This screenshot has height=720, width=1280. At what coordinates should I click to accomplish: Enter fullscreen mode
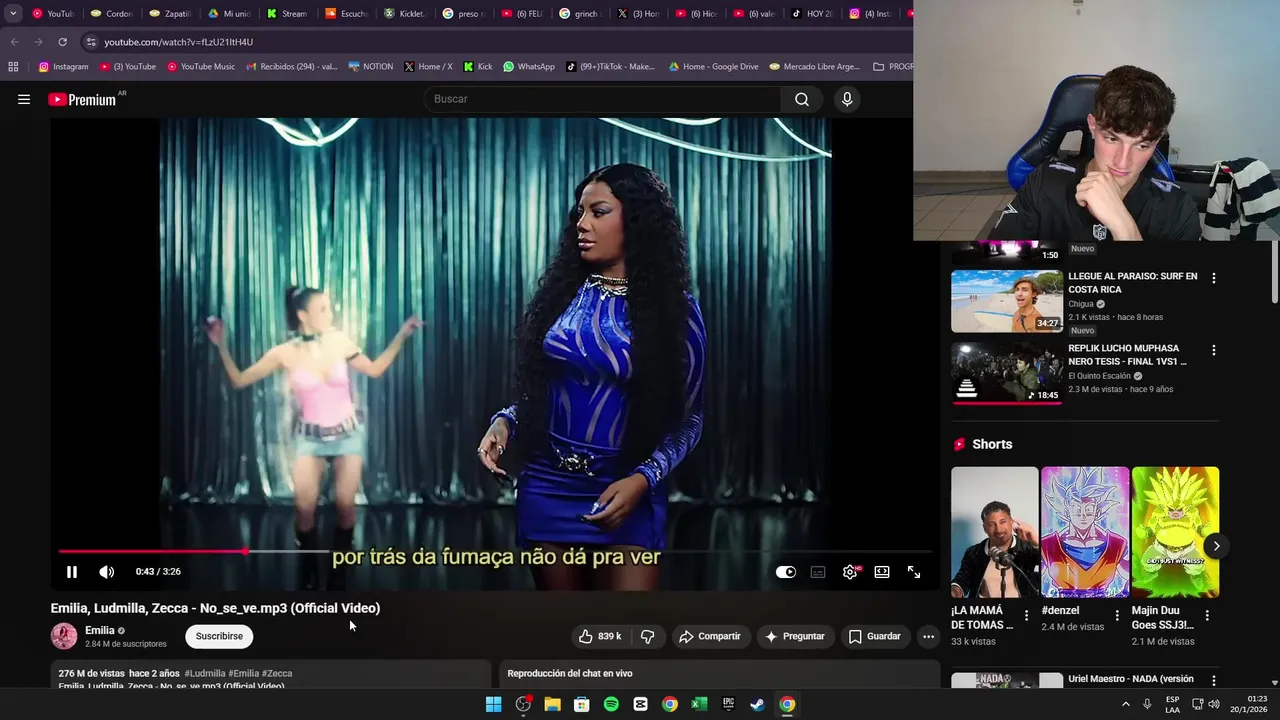coord(914,572)
